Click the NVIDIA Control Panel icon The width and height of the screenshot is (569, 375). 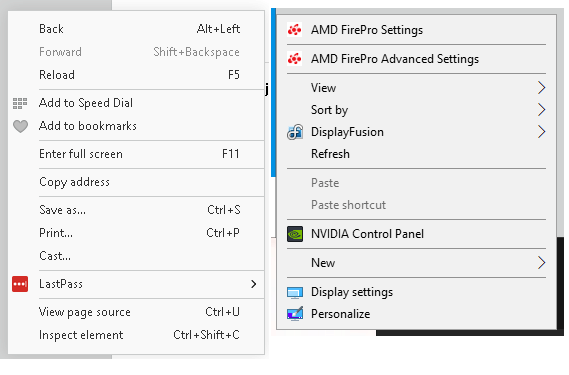[295, 234]
